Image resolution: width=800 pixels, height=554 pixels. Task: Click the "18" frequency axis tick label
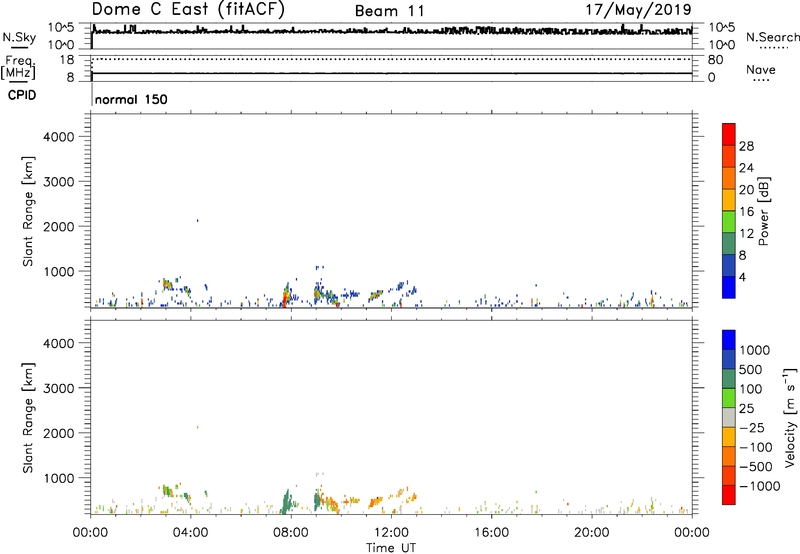pos(67,60)
